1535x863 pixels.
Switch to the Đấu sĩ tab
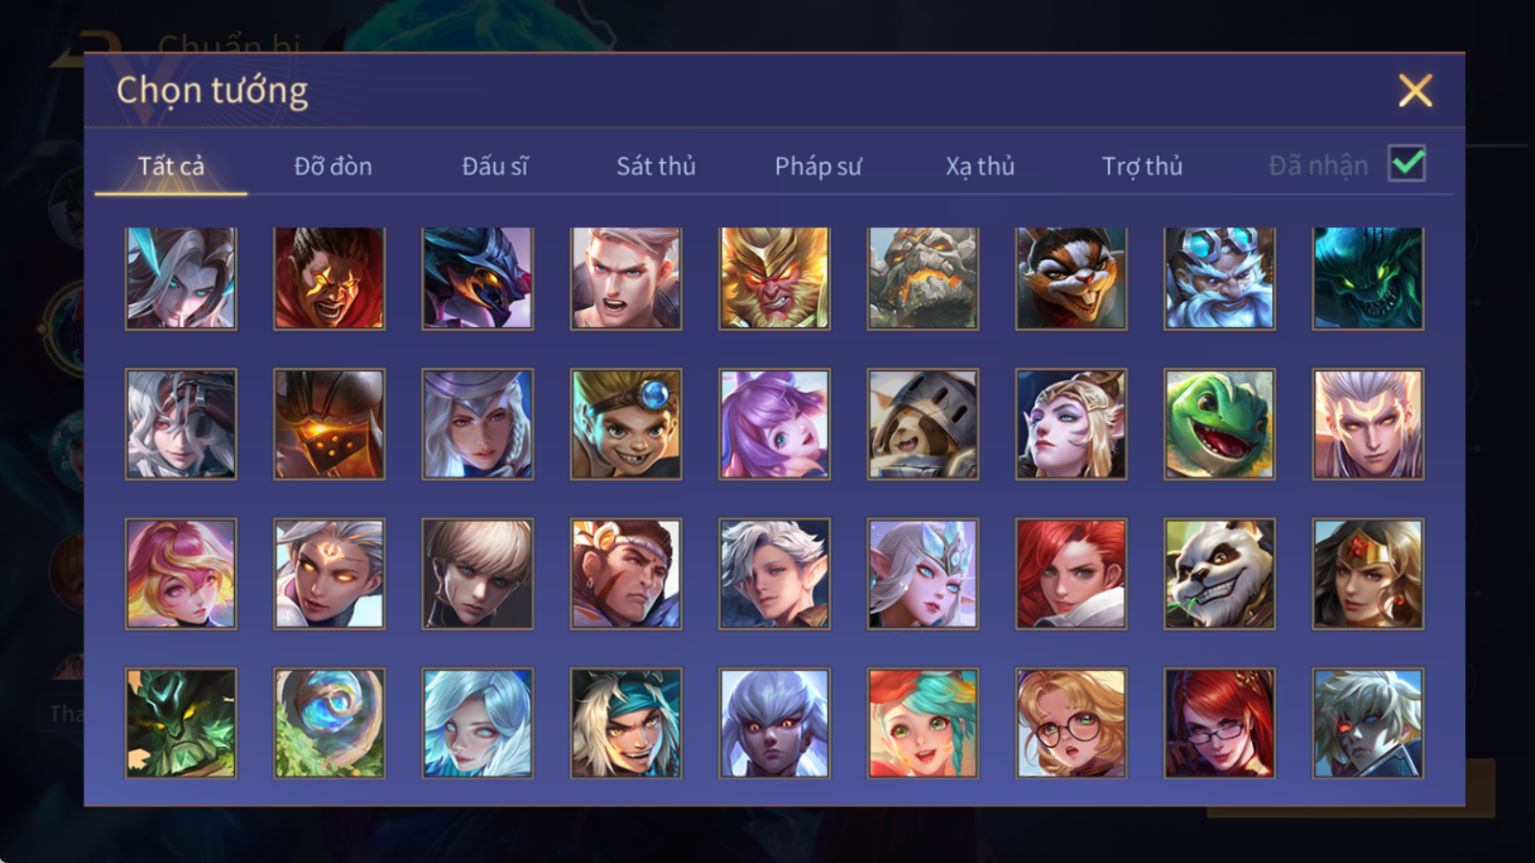click(x=495, y=166)
